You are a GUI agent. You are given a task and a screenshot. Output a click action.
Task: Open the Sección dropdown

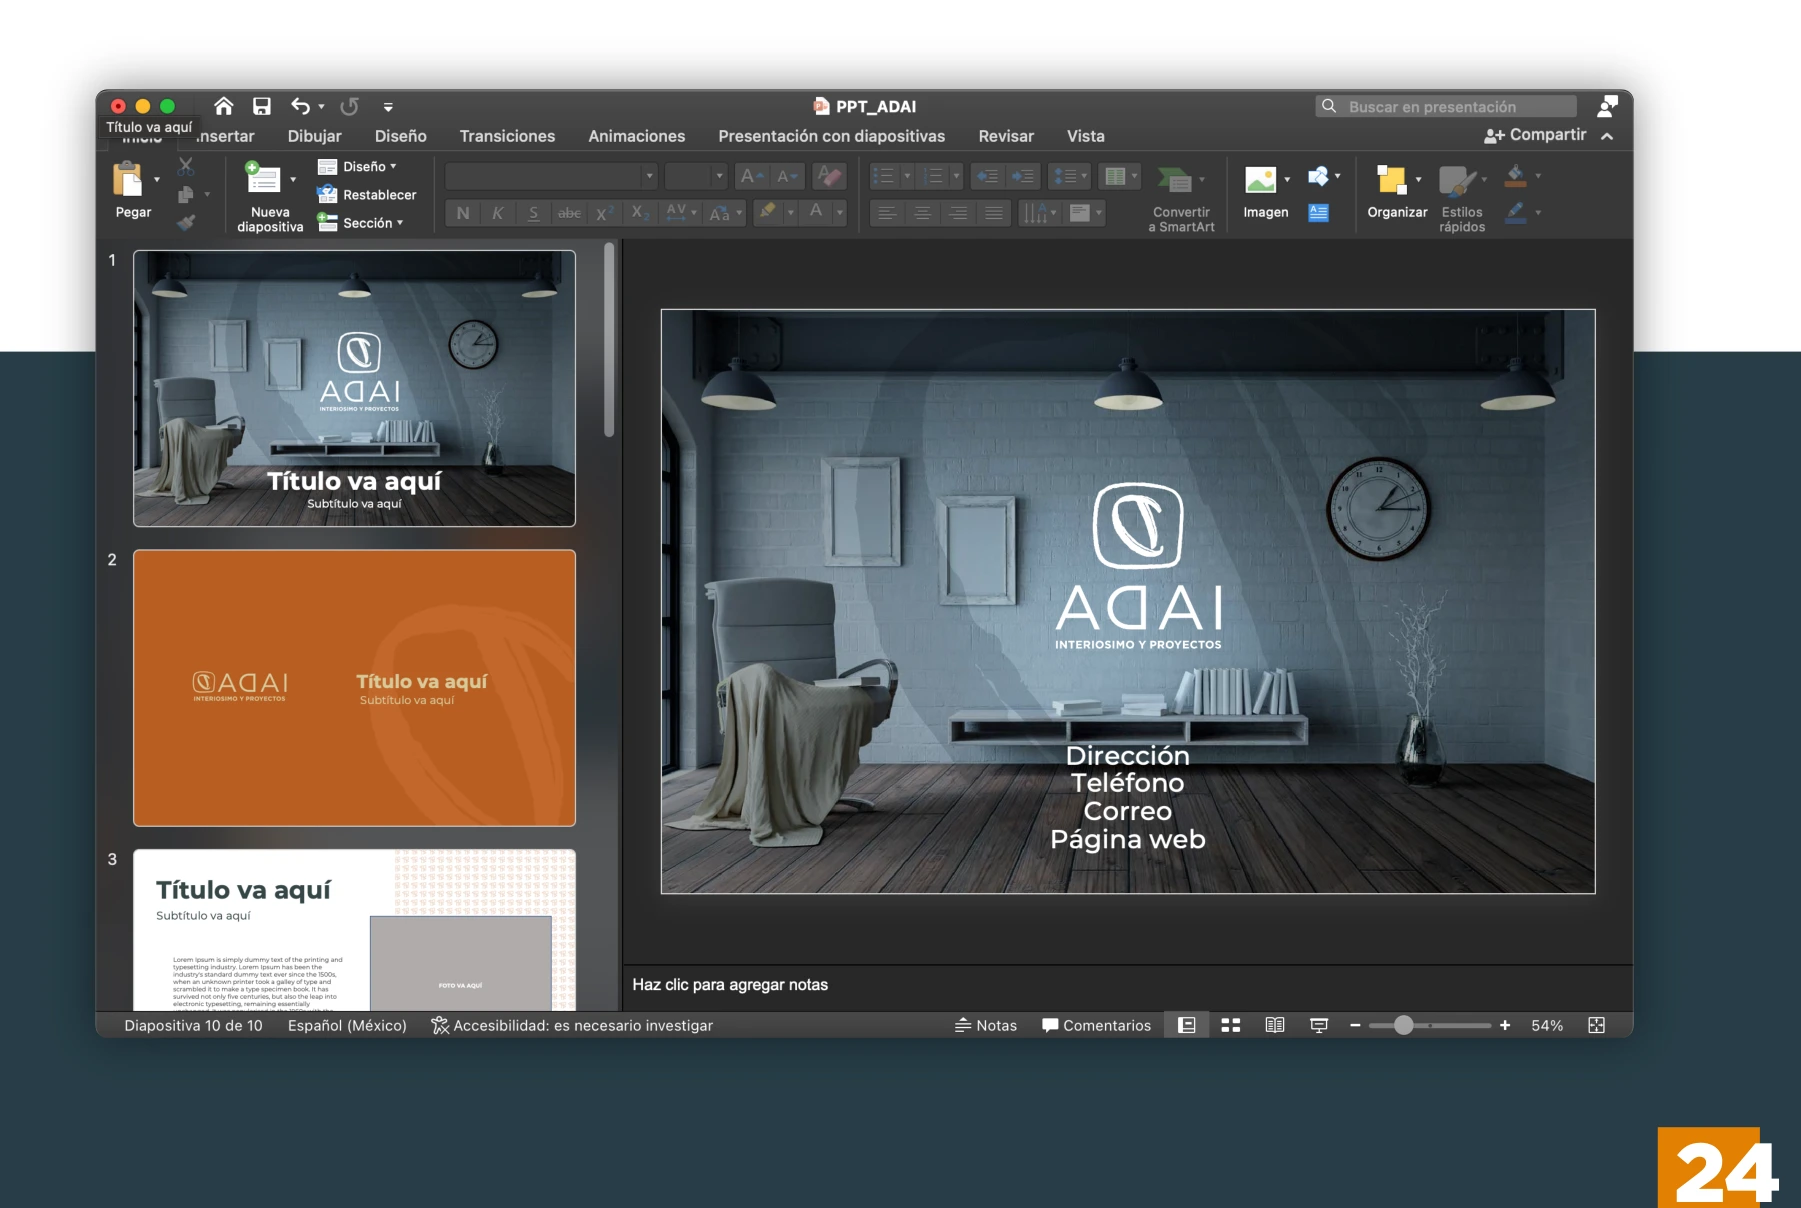[x=360, y=223]
